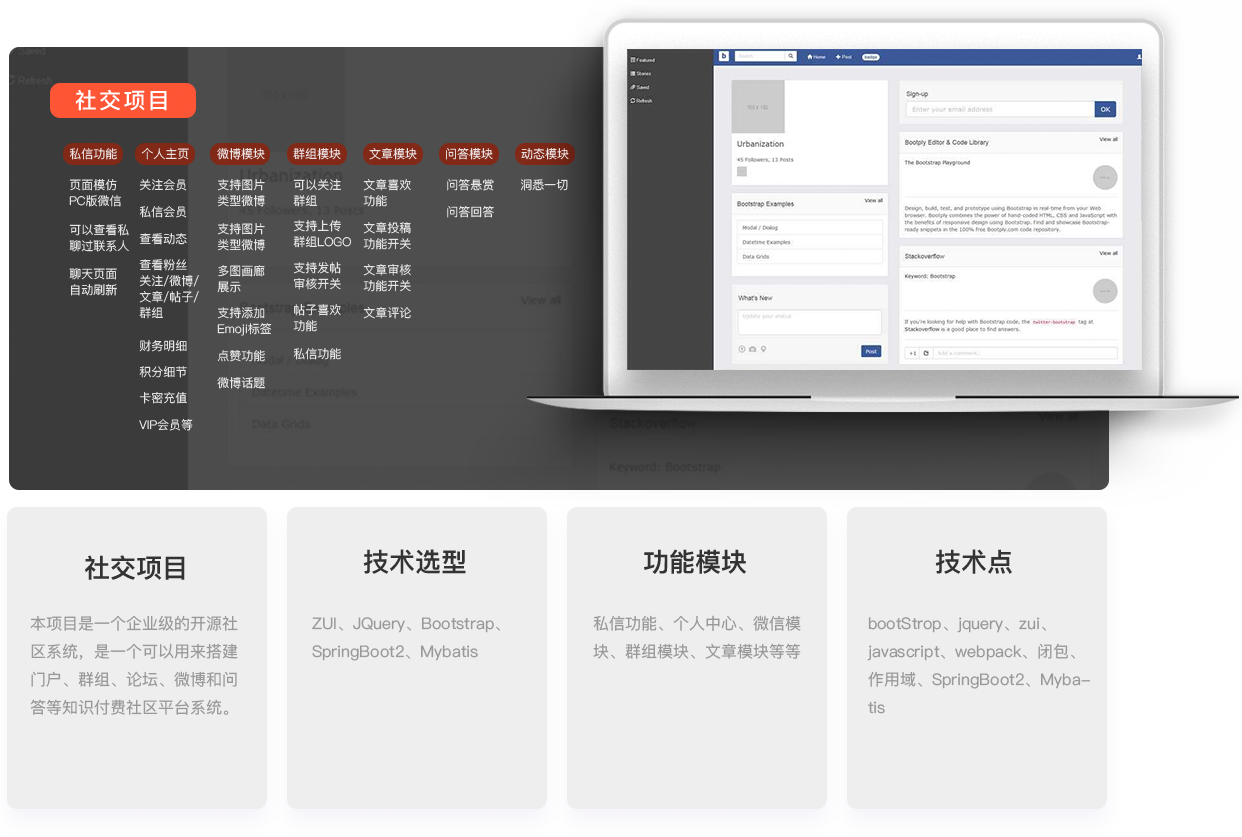The image size is (1242, 837).
Task: Select the 问答模块 module pill
Action: 469,154
